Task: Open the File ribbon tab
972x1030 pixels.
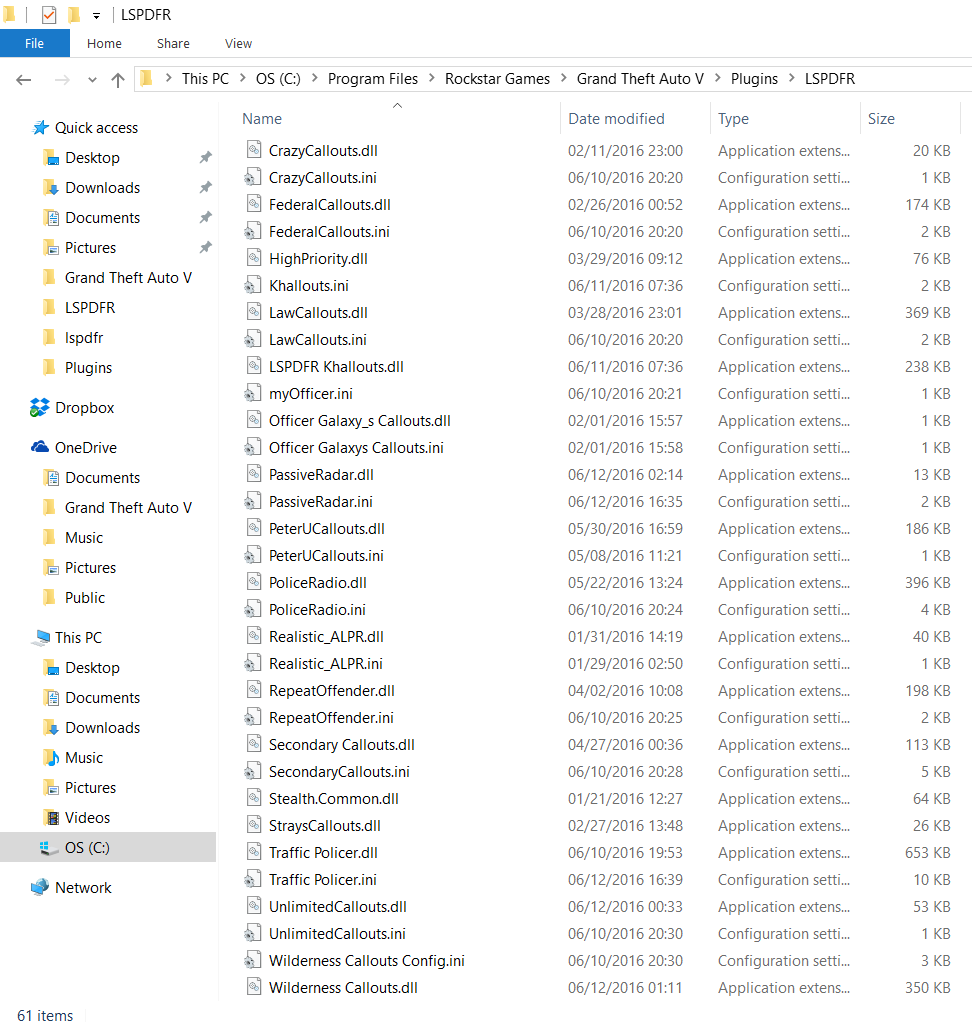Action: [35, 43]
